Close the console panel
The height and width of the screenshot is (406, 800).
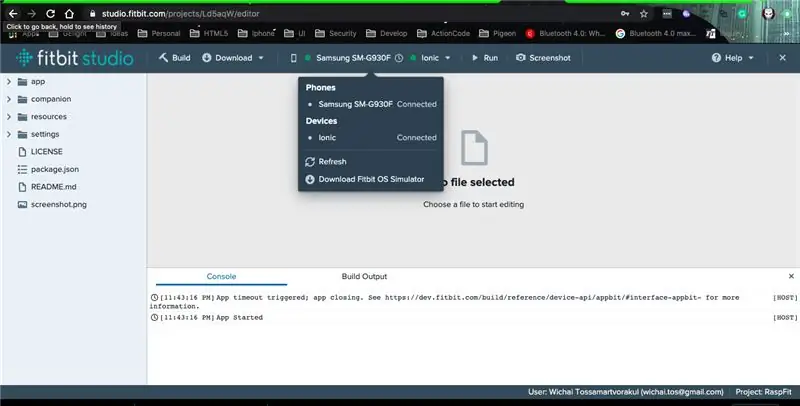[791, 276]
